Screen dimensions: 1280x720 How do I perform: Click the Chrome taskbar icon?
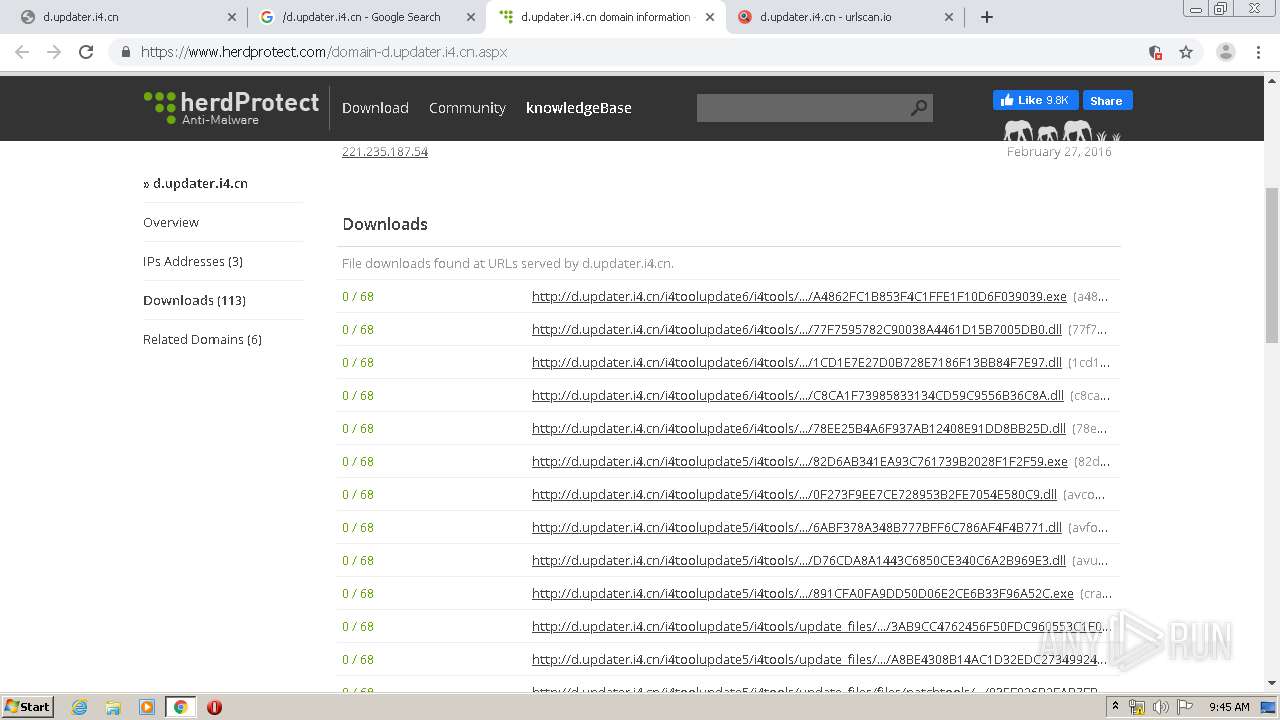(180, 707)
